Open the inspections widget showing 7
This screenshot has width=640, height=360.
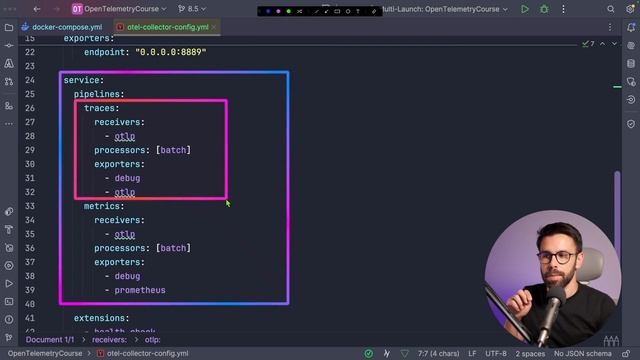[x=588, y=44]
